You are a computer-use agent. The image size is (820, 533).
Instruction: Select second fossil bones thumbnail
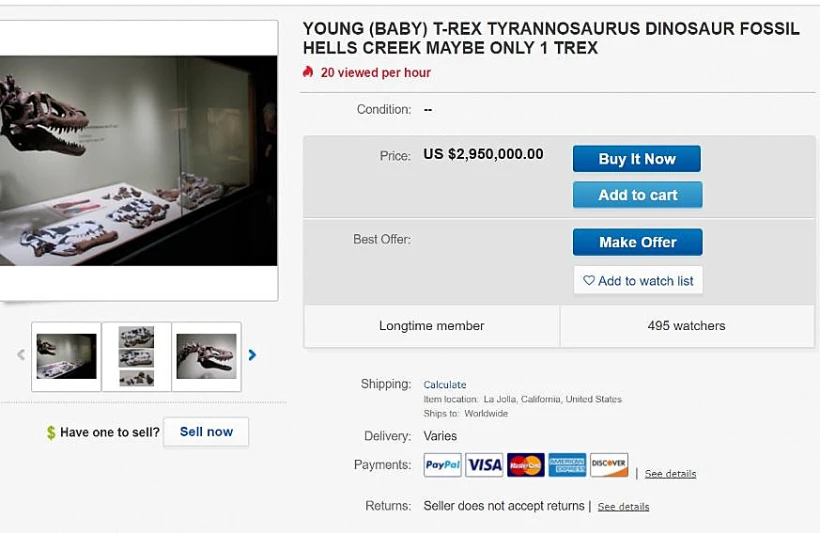(136, 356)
